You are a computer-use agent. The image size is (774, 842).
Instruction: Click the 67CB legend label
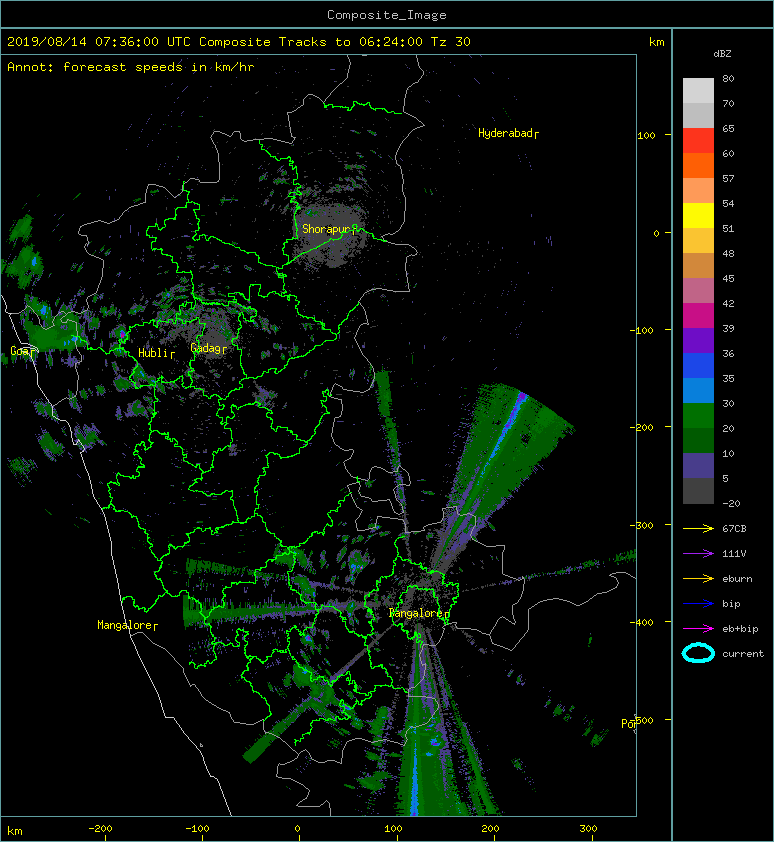734,528
